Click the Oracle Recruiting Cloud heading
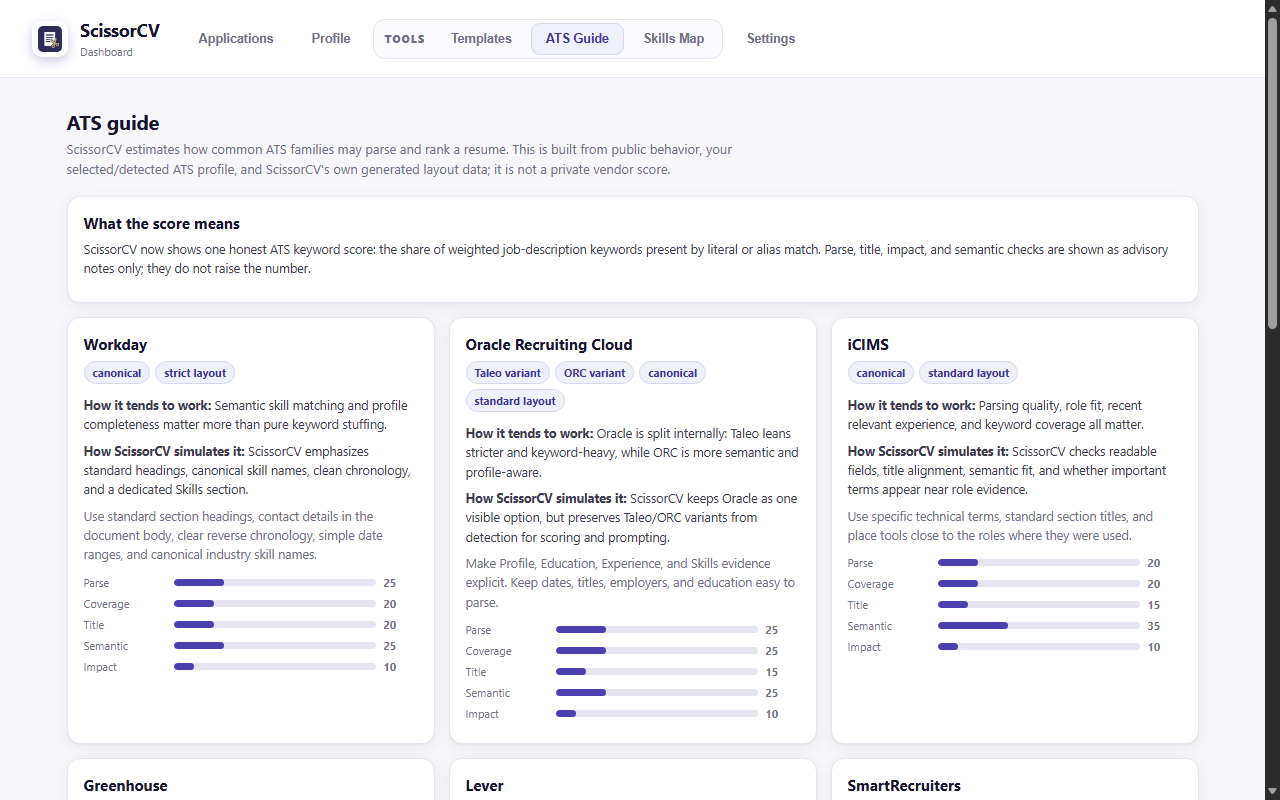 (x=549, y=345)
